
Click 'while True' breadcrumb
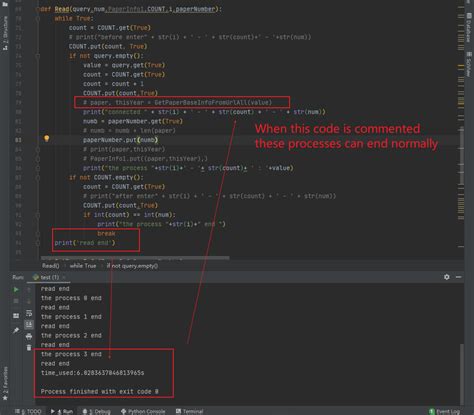[83, 266]
